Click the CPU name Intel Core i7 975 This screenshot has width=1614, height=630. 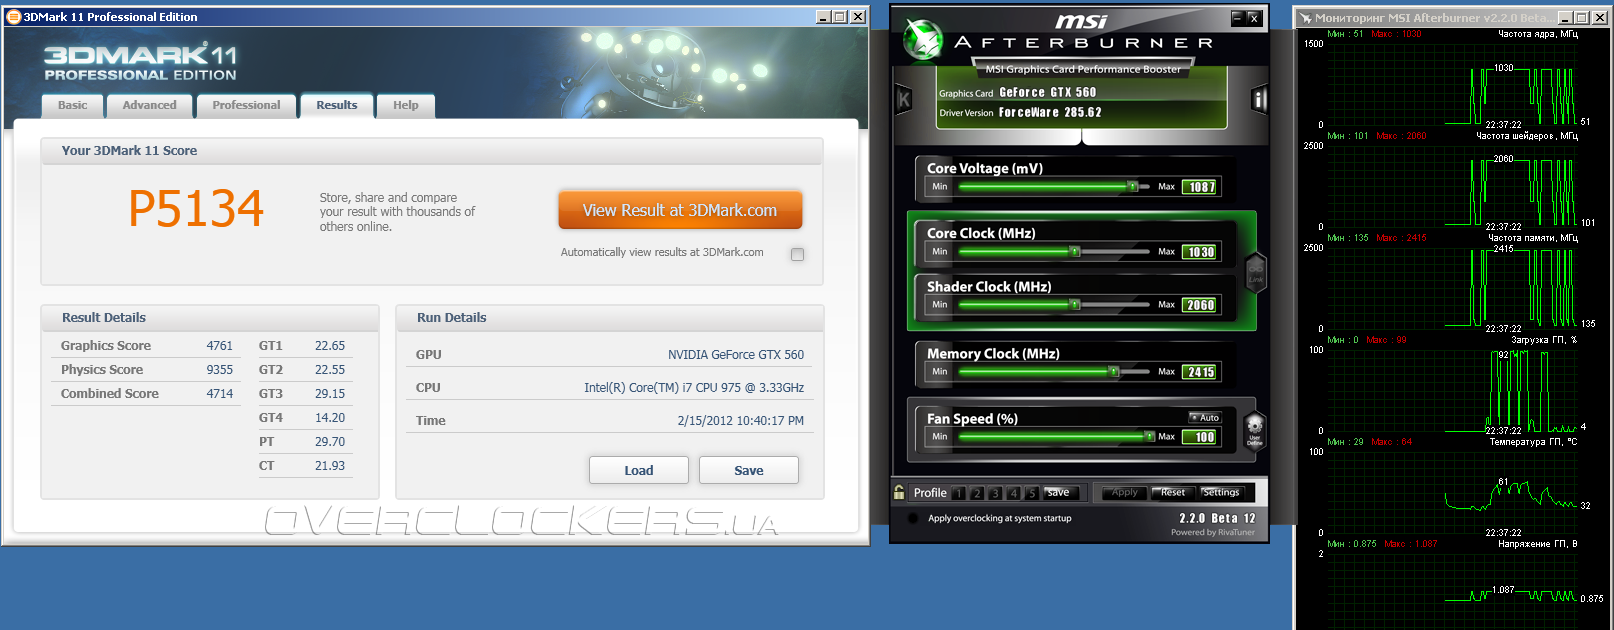click(694, 388)
